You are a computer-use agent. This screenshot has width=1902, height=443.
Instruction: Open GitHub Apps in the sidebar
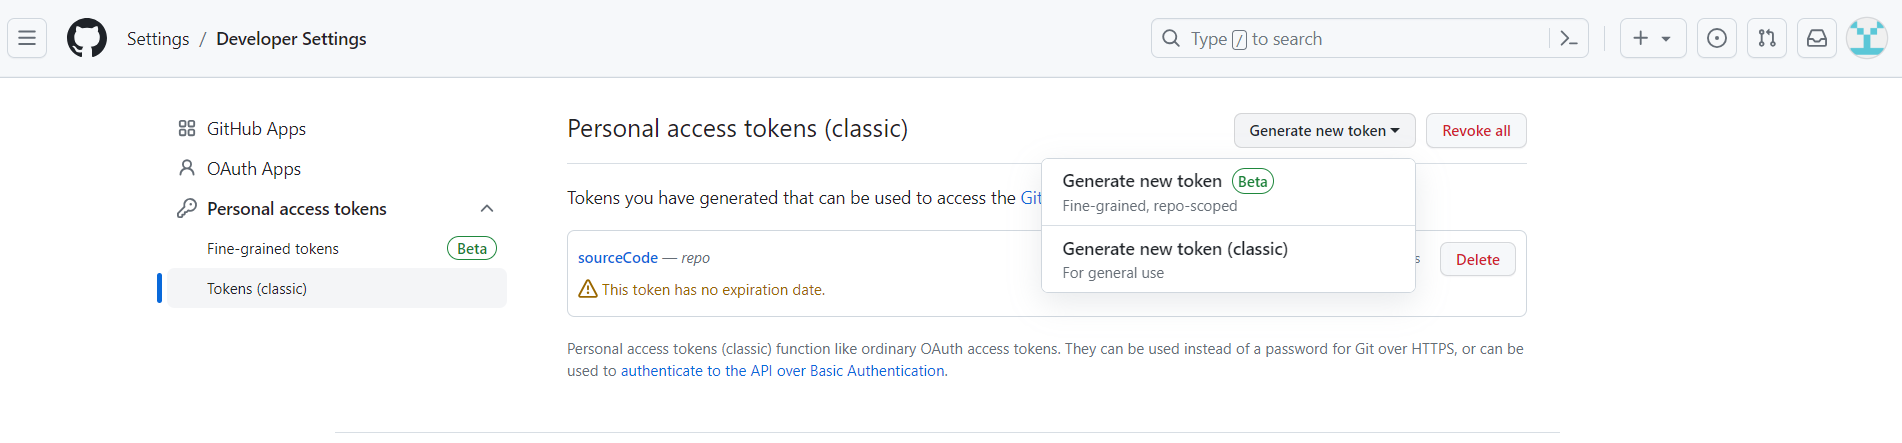click(256, 129)
